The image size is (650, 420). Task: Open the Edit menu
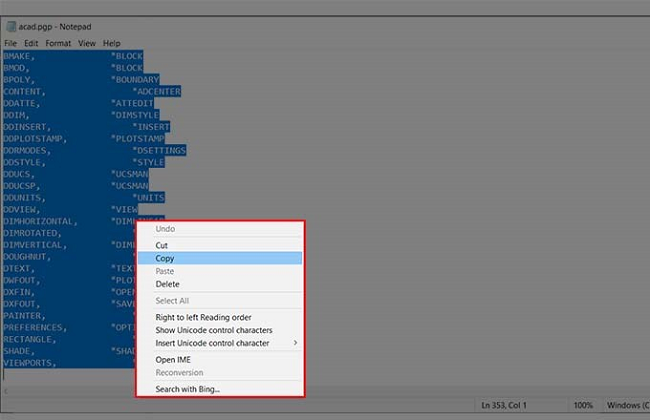point(31,43)
